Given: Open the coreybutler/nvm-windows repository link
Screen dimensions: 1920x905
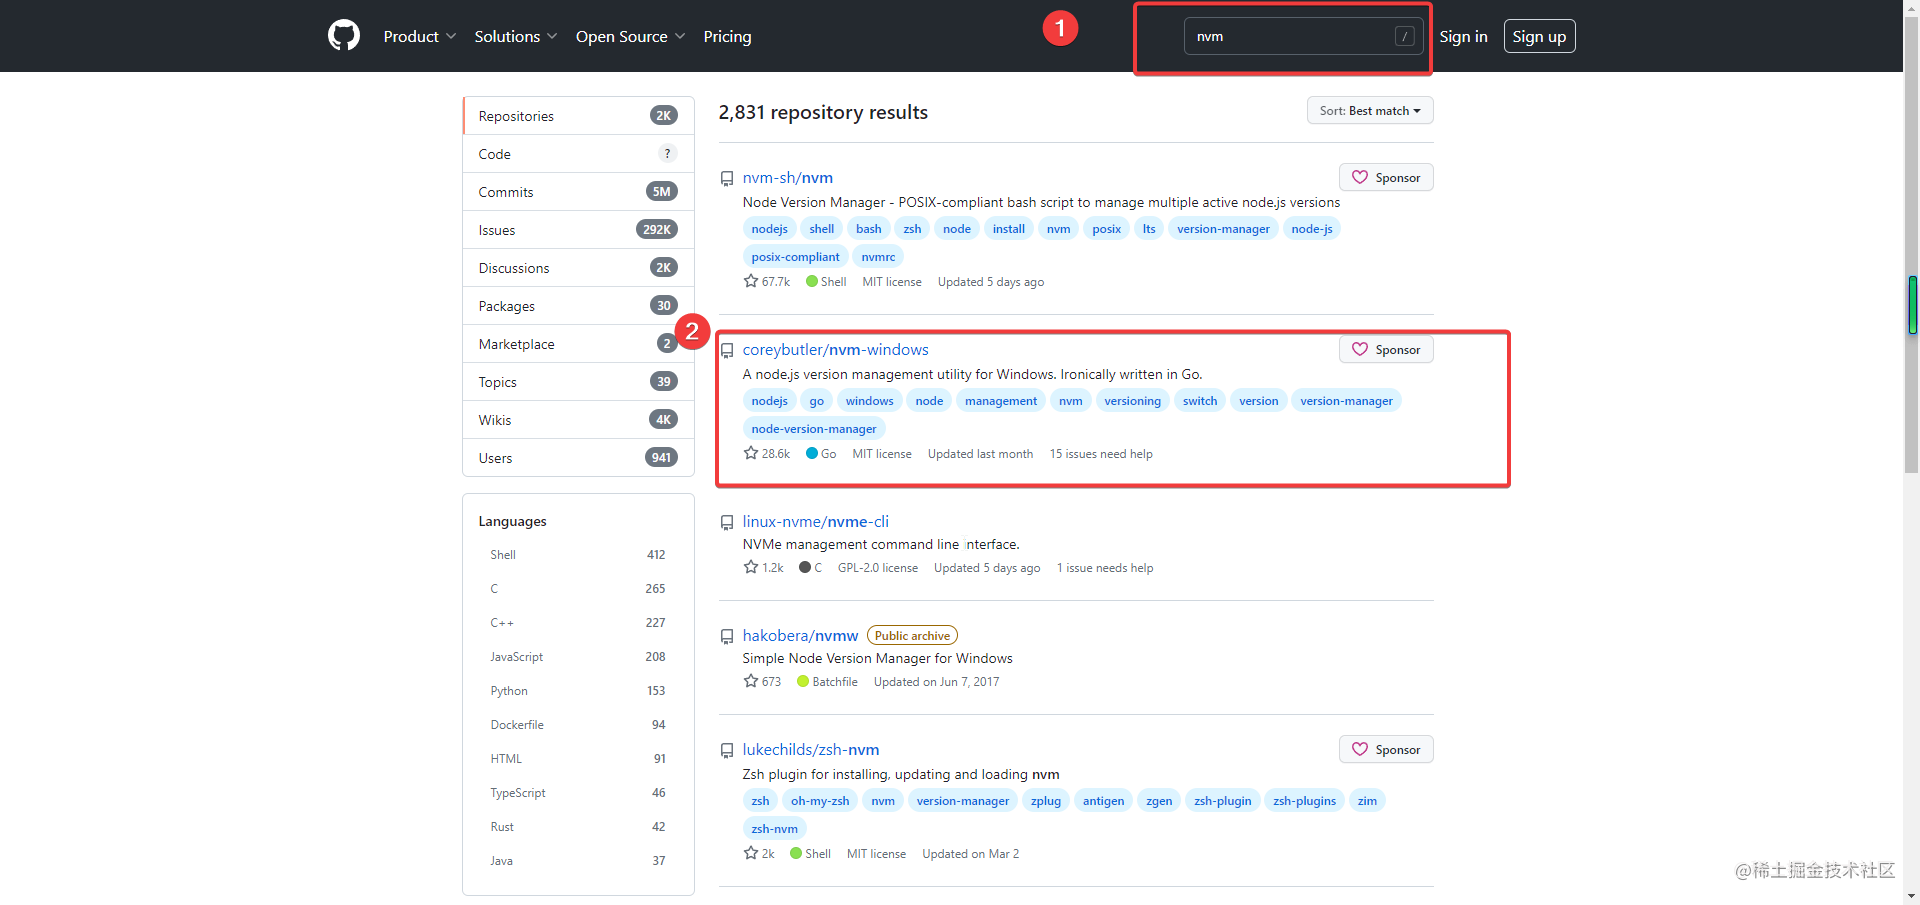Looking at the screenshot, I should tap(835, 350).
